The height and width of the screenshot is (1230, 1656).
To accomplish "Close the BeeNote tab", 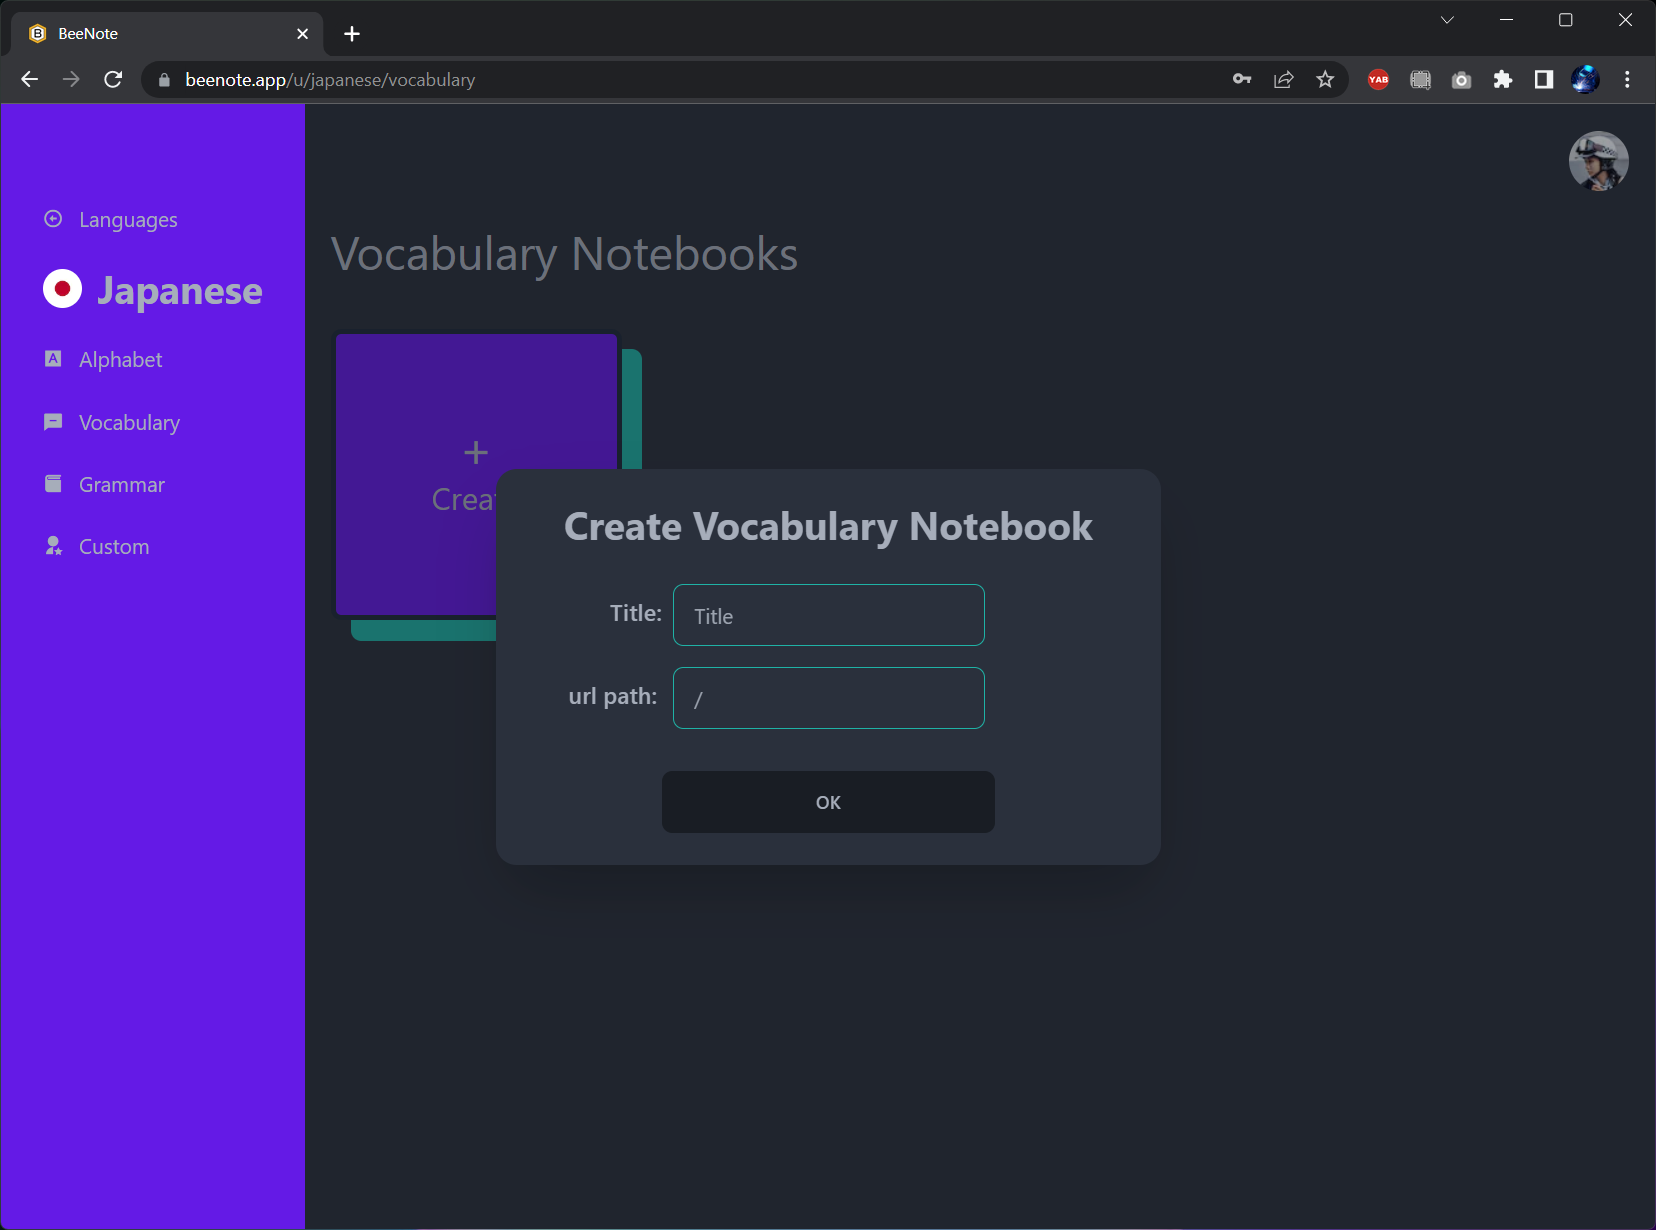I will [x=302, y=34].
